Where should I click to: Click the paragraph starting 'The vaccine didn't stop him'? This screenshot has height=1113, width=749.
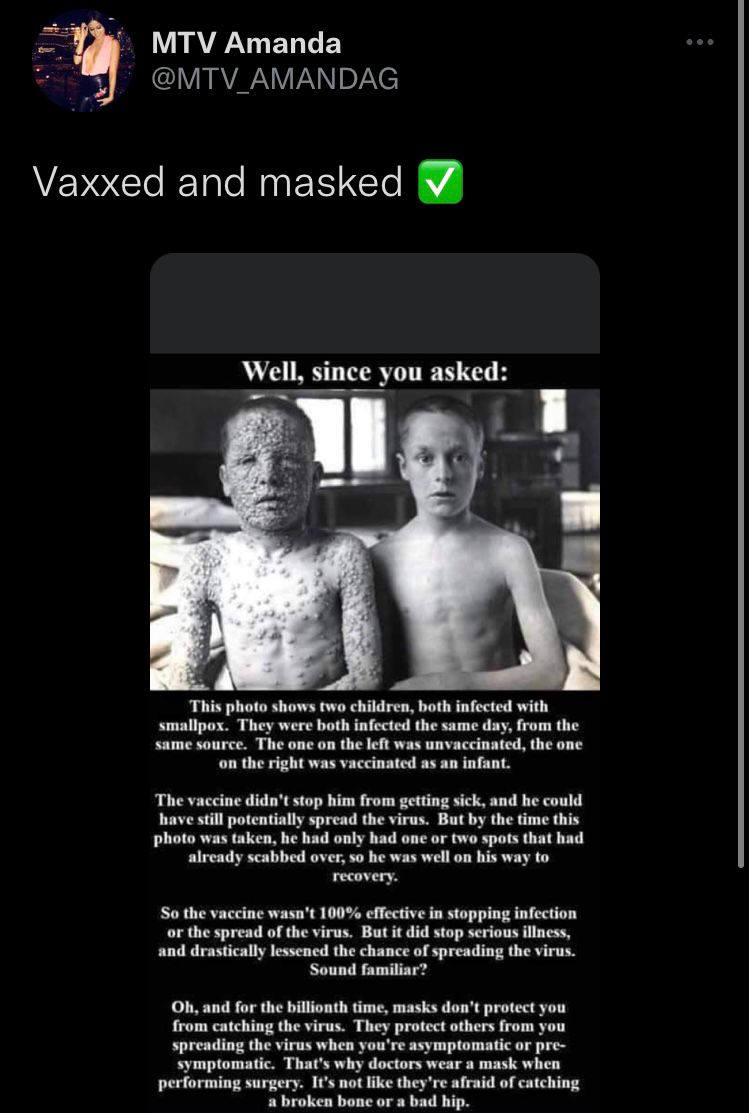coord(368,838)
